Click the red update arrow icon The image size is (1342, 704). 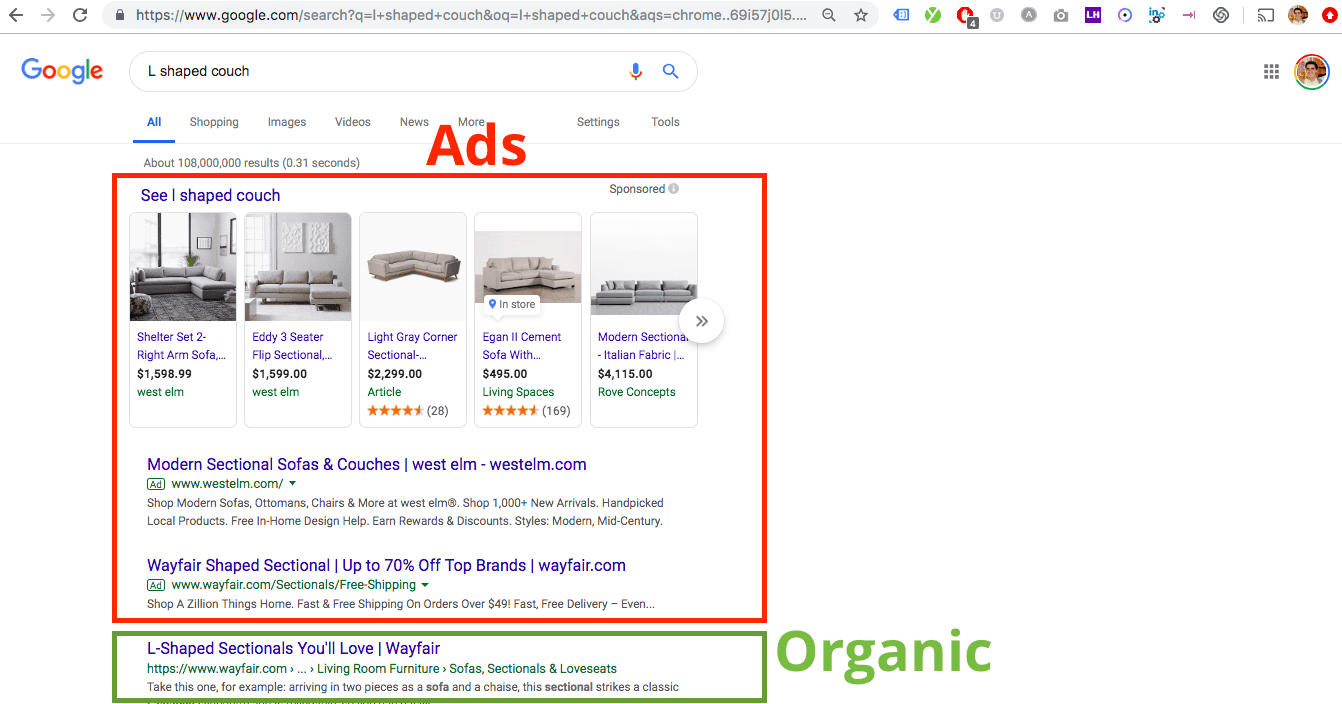[1328, 15]
